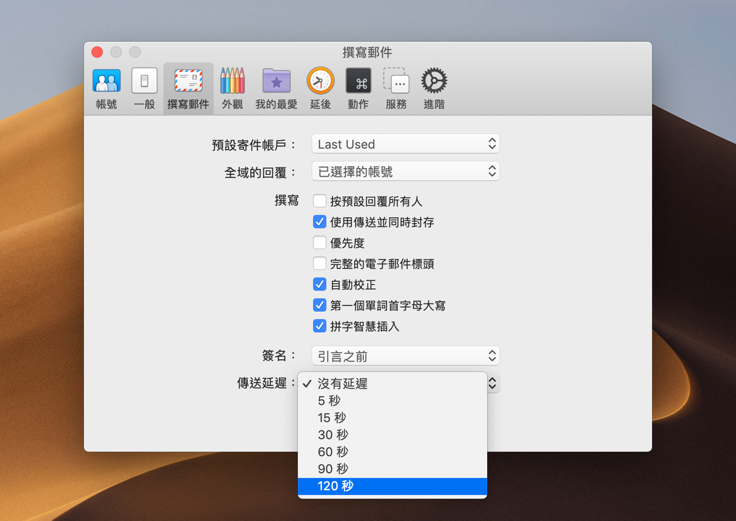Uncheck 使用傳送並同時封存 option
This screenshot has height=521, width=736.
[320, 222]
